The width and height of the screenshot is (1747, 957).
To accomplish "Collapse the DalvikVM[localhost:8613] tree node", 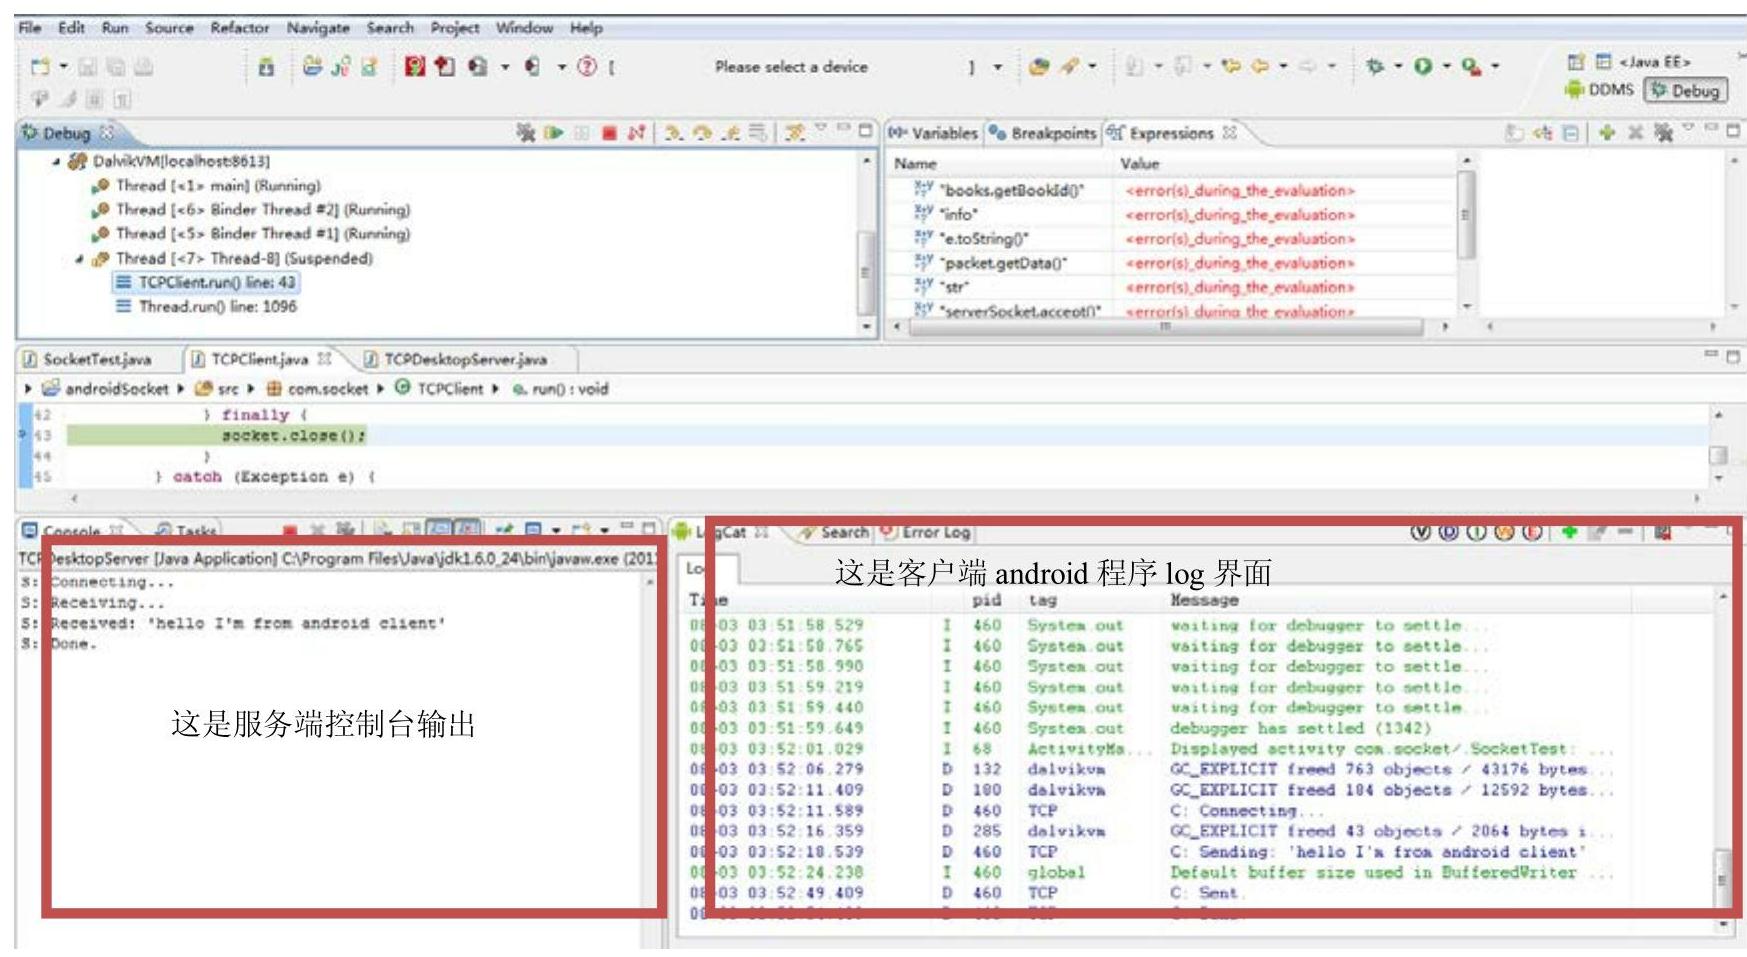I will point(57,162).
